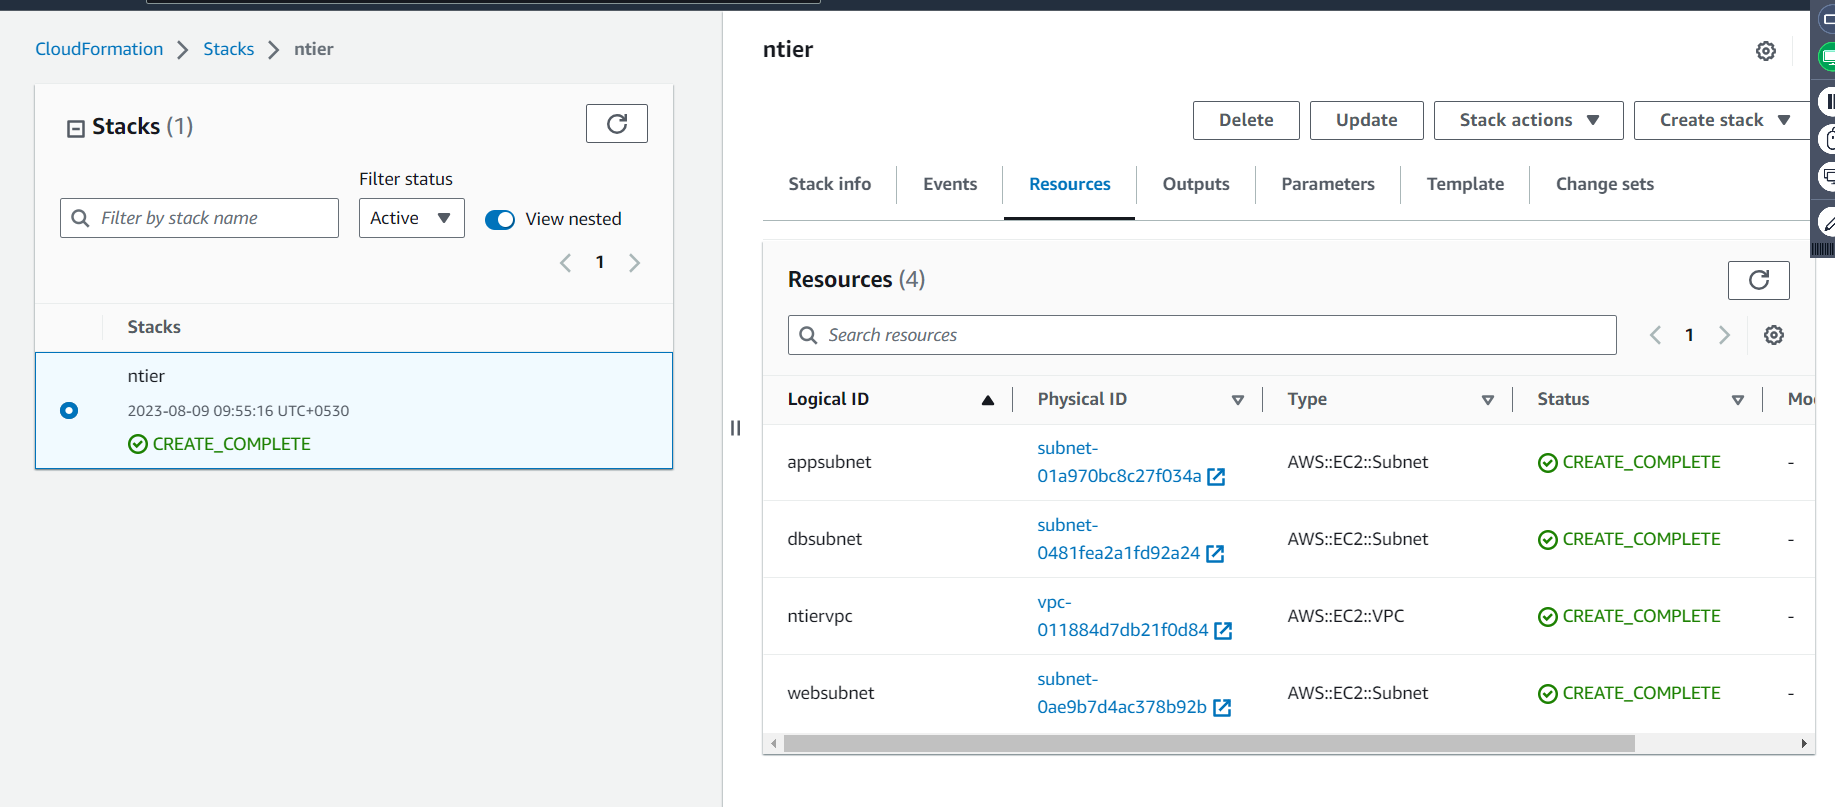Sort by Status column arrow
This screenshot has height=807, width=1835.
pos(1738,400)
